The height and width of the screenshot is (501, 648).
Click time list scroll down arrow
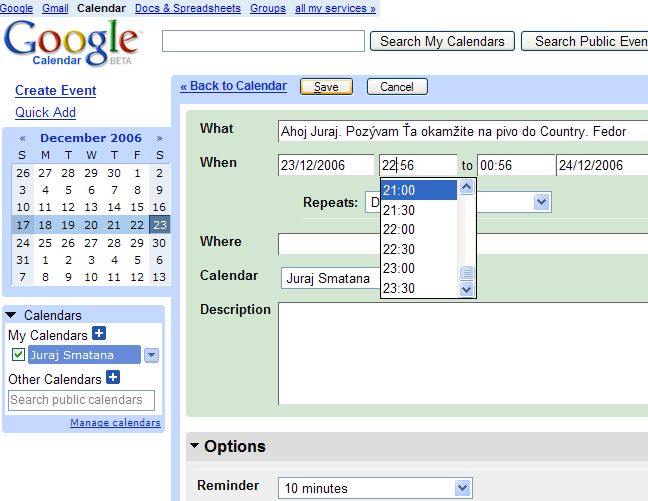[x=466, y=289]
